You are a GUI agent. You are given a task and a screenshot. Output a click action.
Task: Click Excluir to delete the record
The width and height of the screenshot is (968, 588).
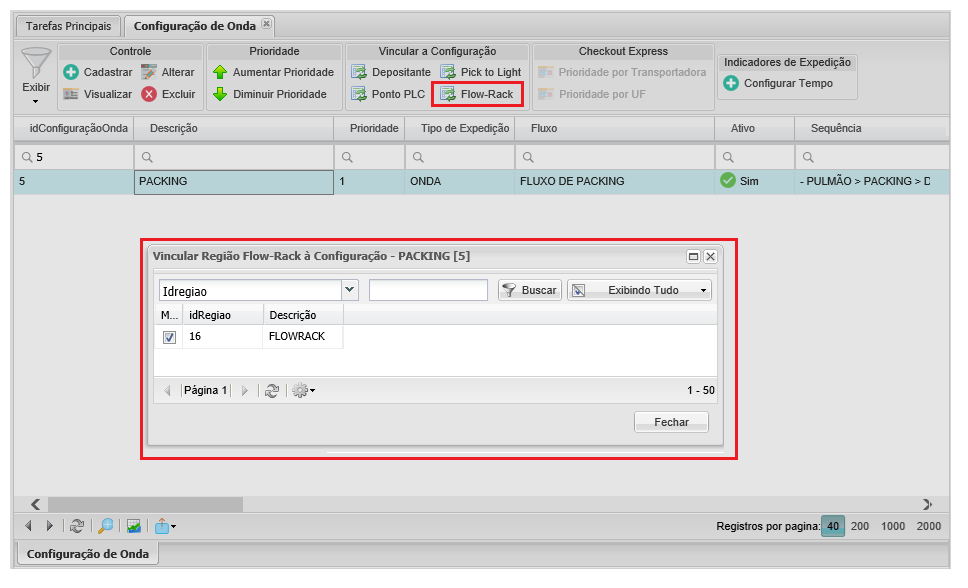pos(168,94)
